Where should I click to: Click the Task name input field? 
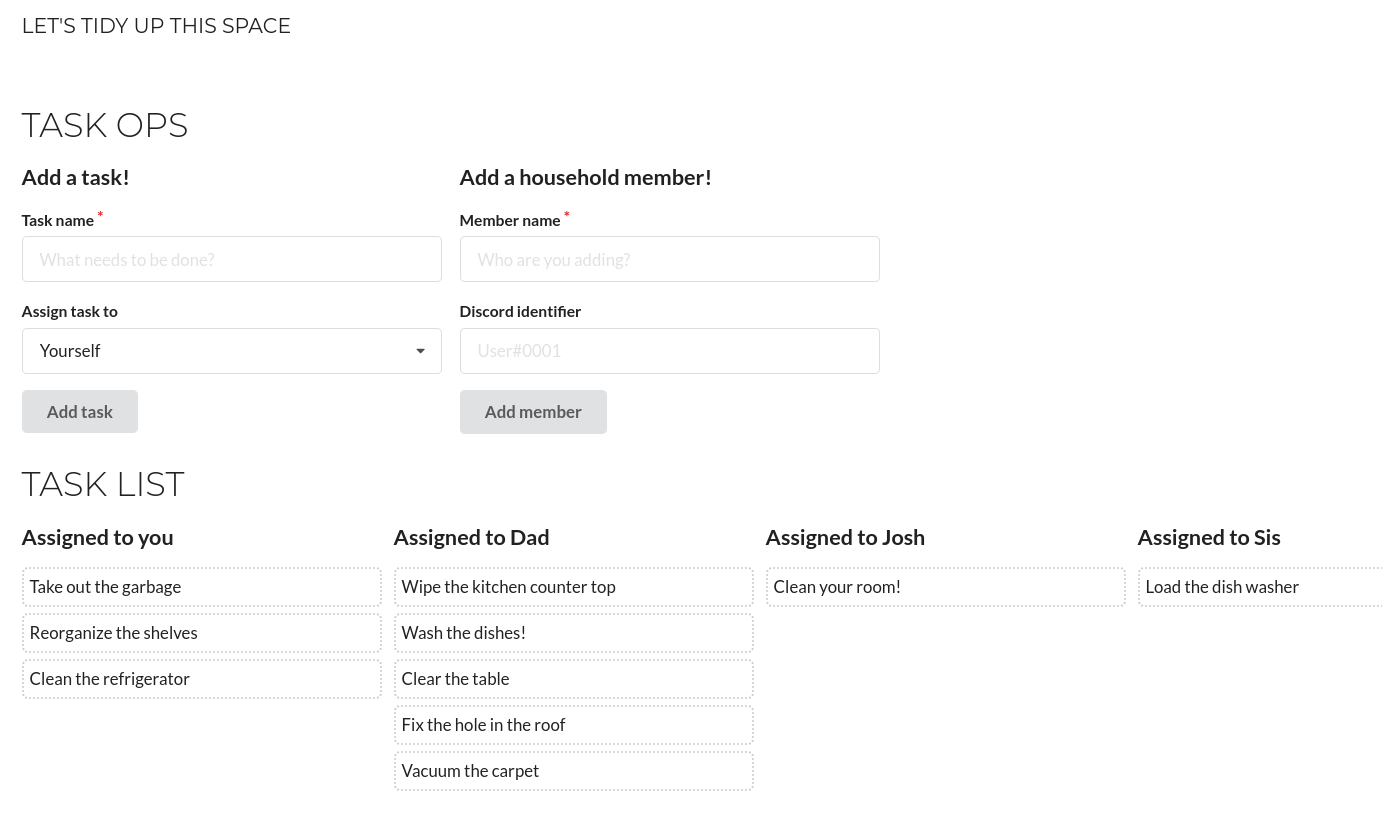click(x=231, y=259)
